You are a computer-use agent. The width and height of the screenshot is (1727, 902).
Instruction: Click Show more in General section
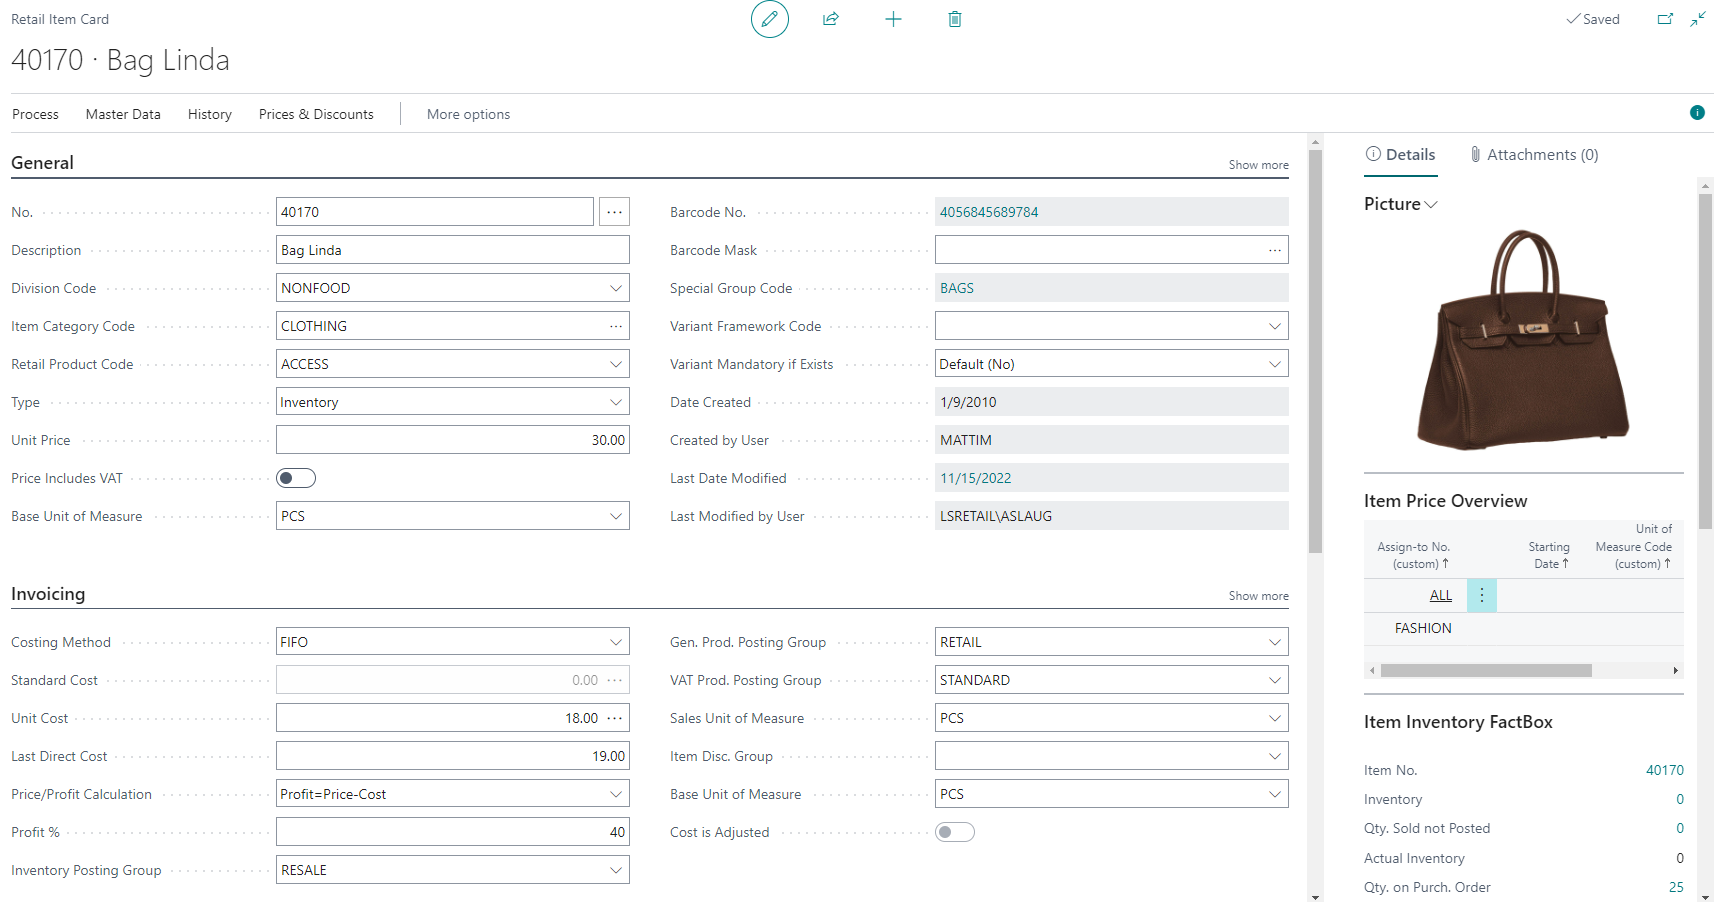[1258, 165]
